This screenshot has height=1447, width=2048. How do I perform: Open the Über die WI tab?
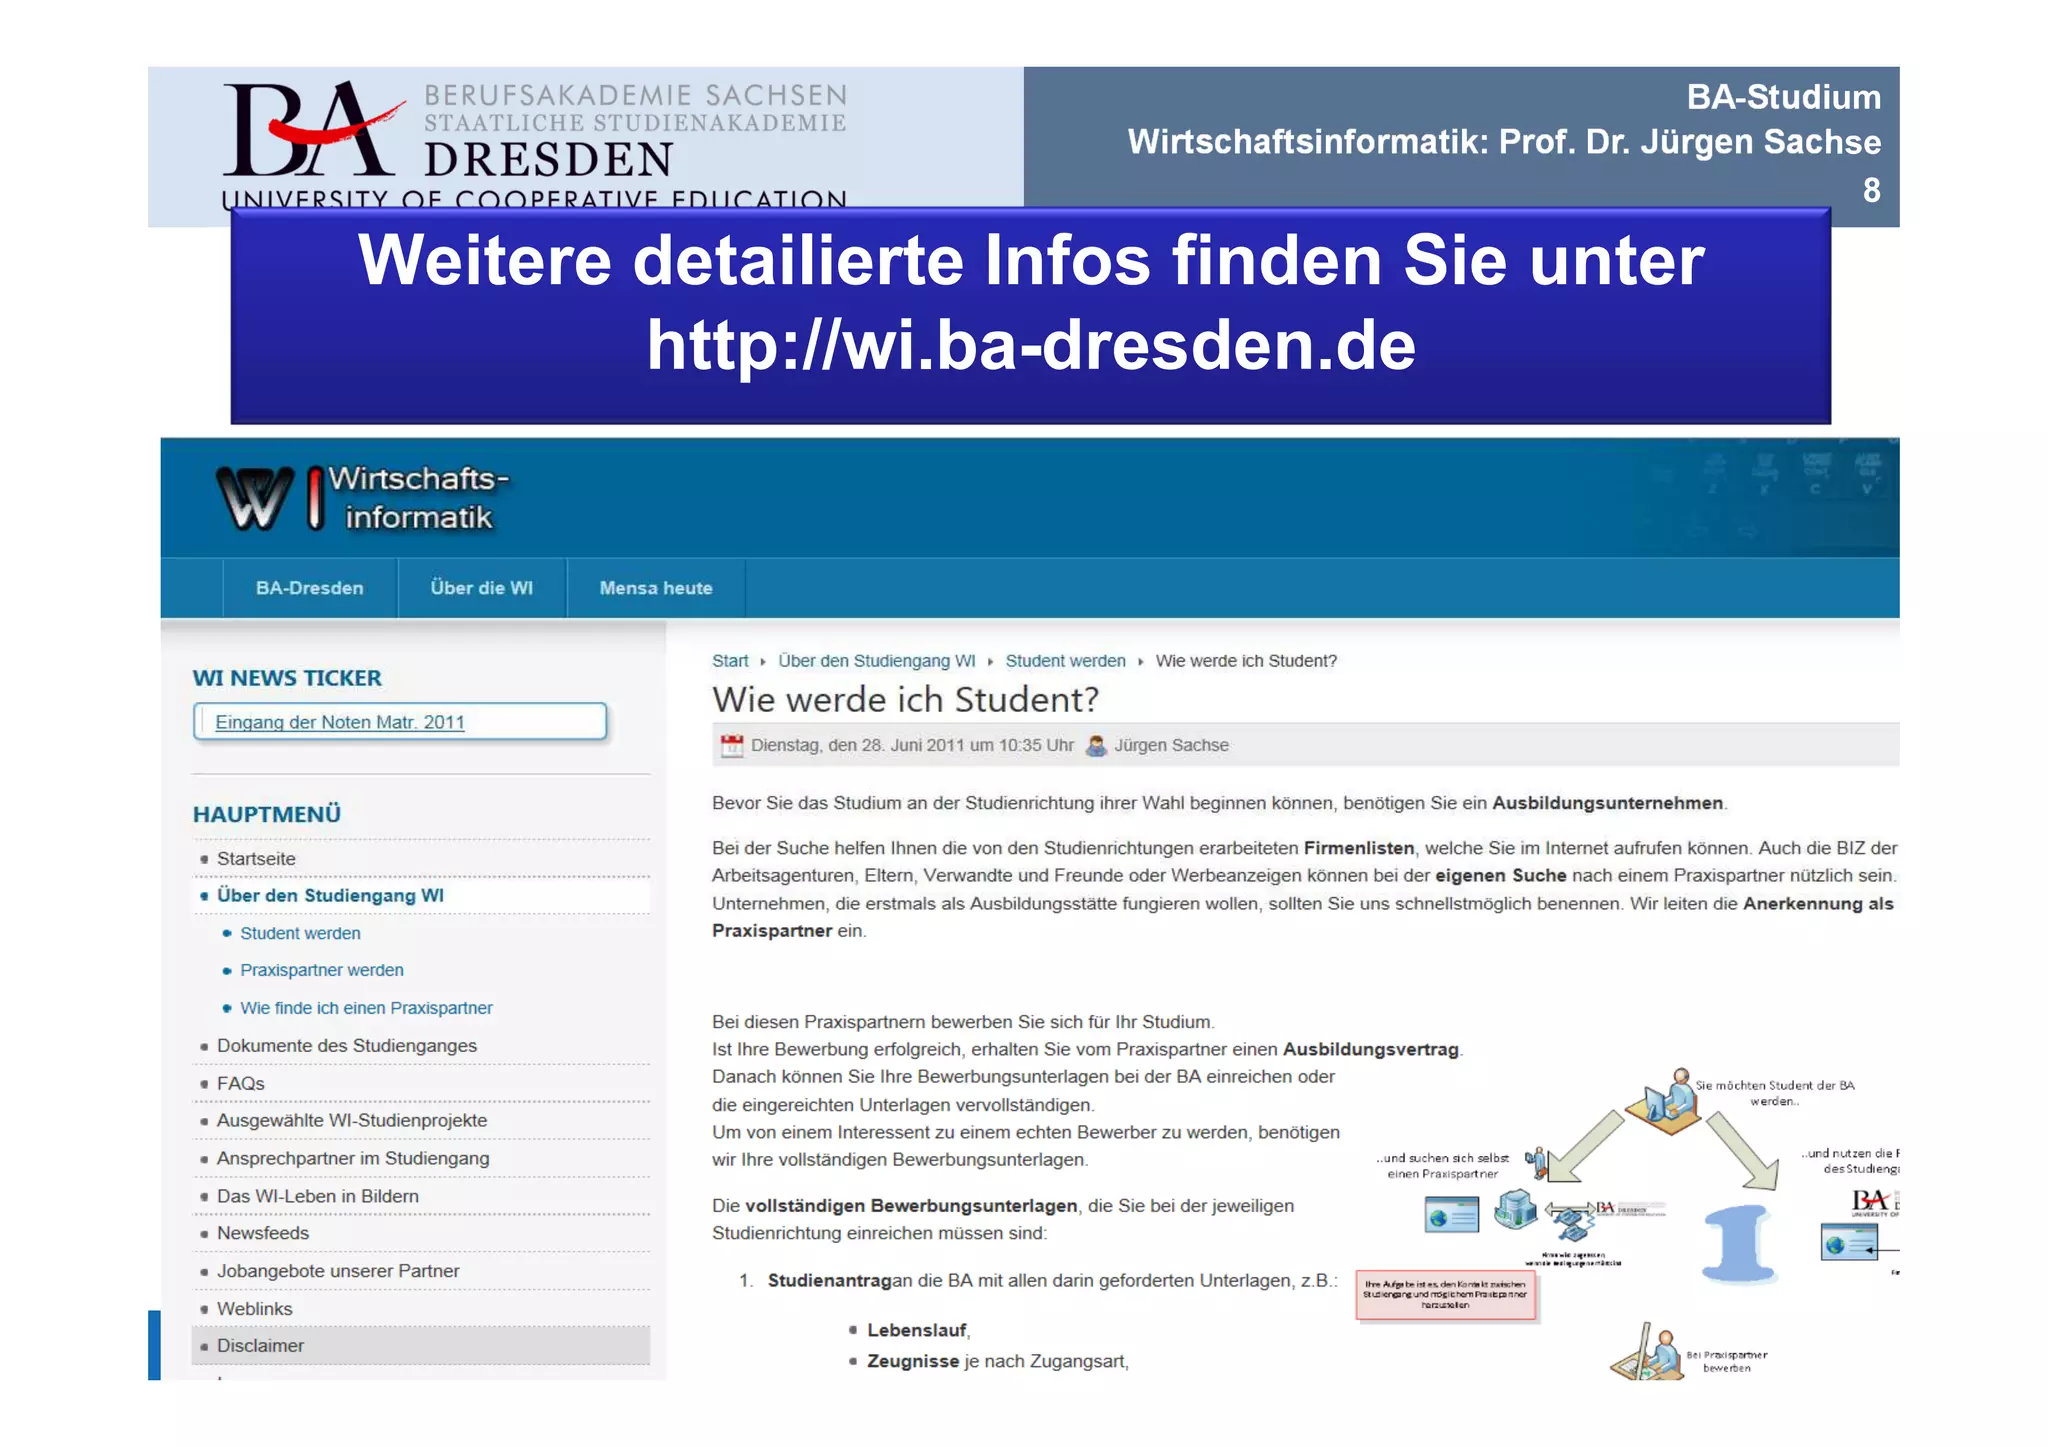tap(482, 588)
